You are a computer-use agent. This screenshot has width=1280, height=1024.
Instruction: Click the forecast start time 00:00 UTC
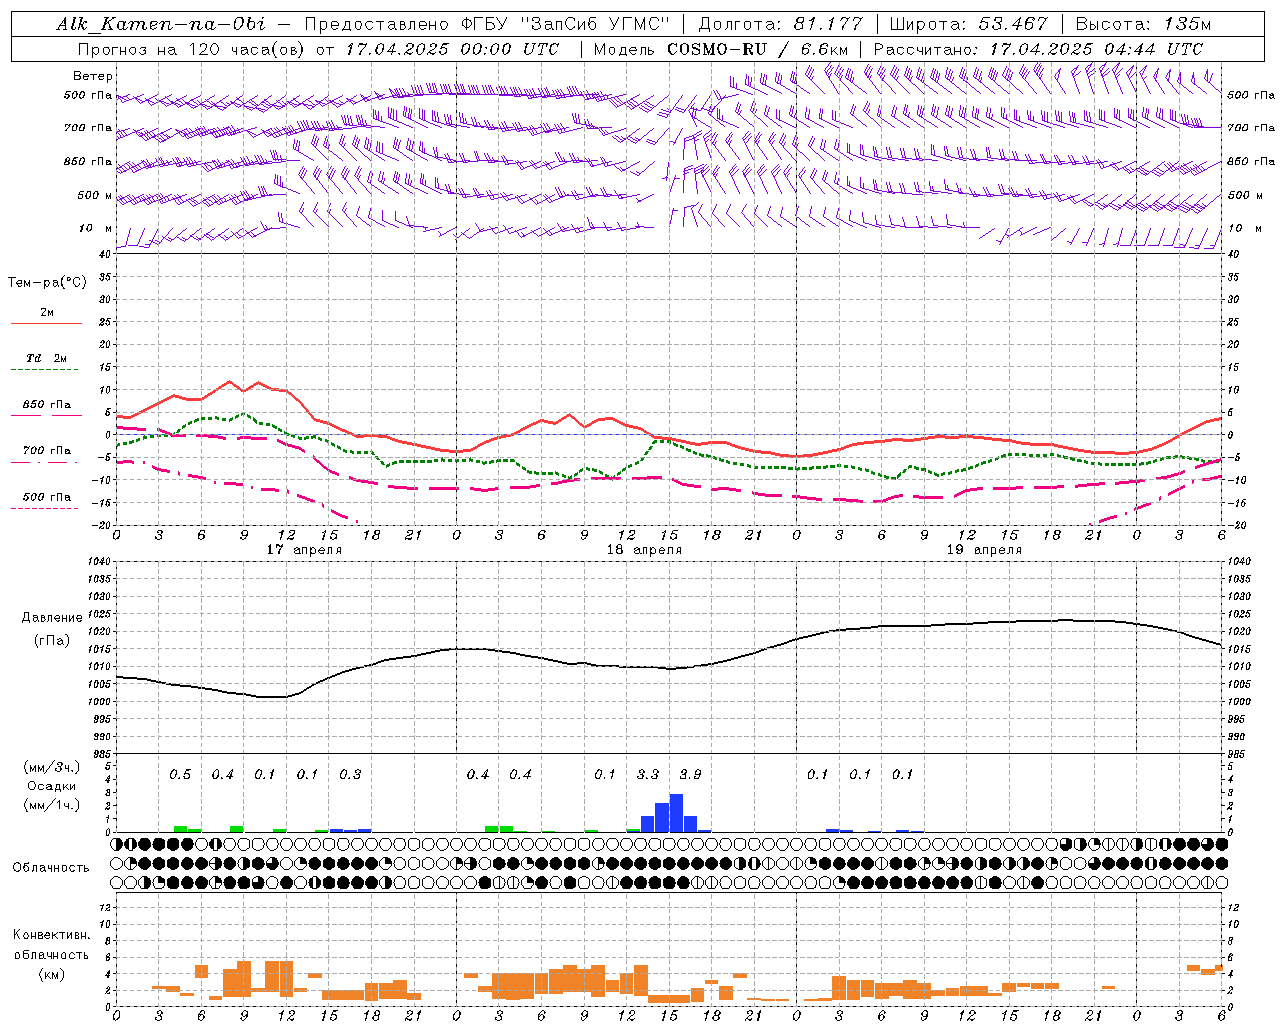[510, 49]
